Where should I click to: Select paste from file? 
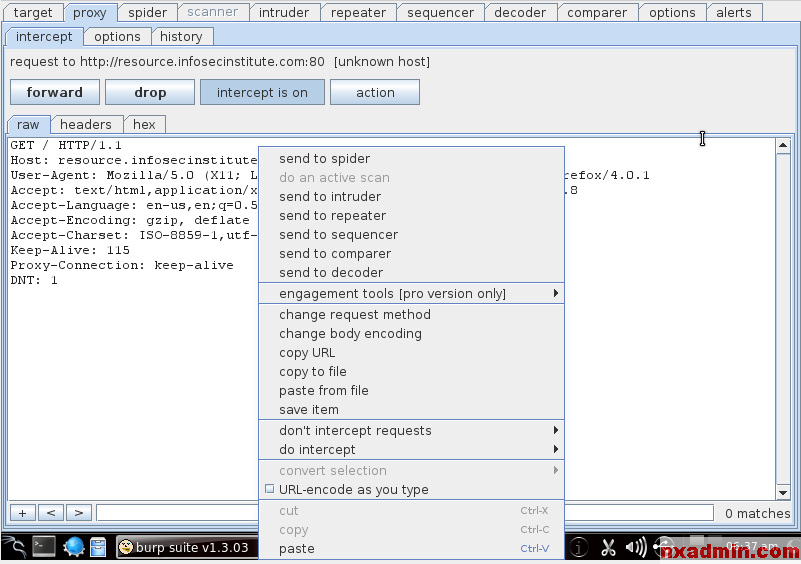(x=411, y=390)
